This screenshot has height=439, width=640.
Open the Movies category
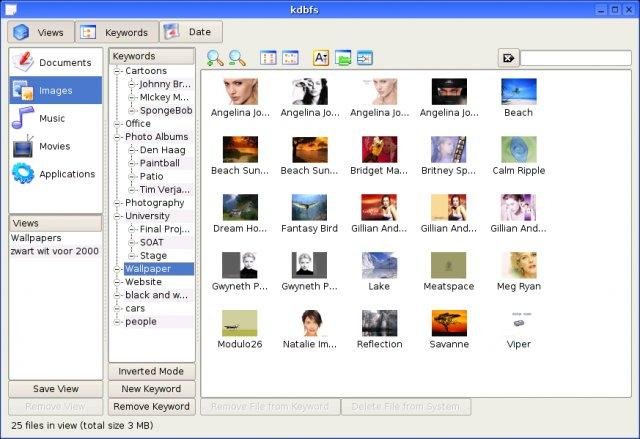(56, 146)
